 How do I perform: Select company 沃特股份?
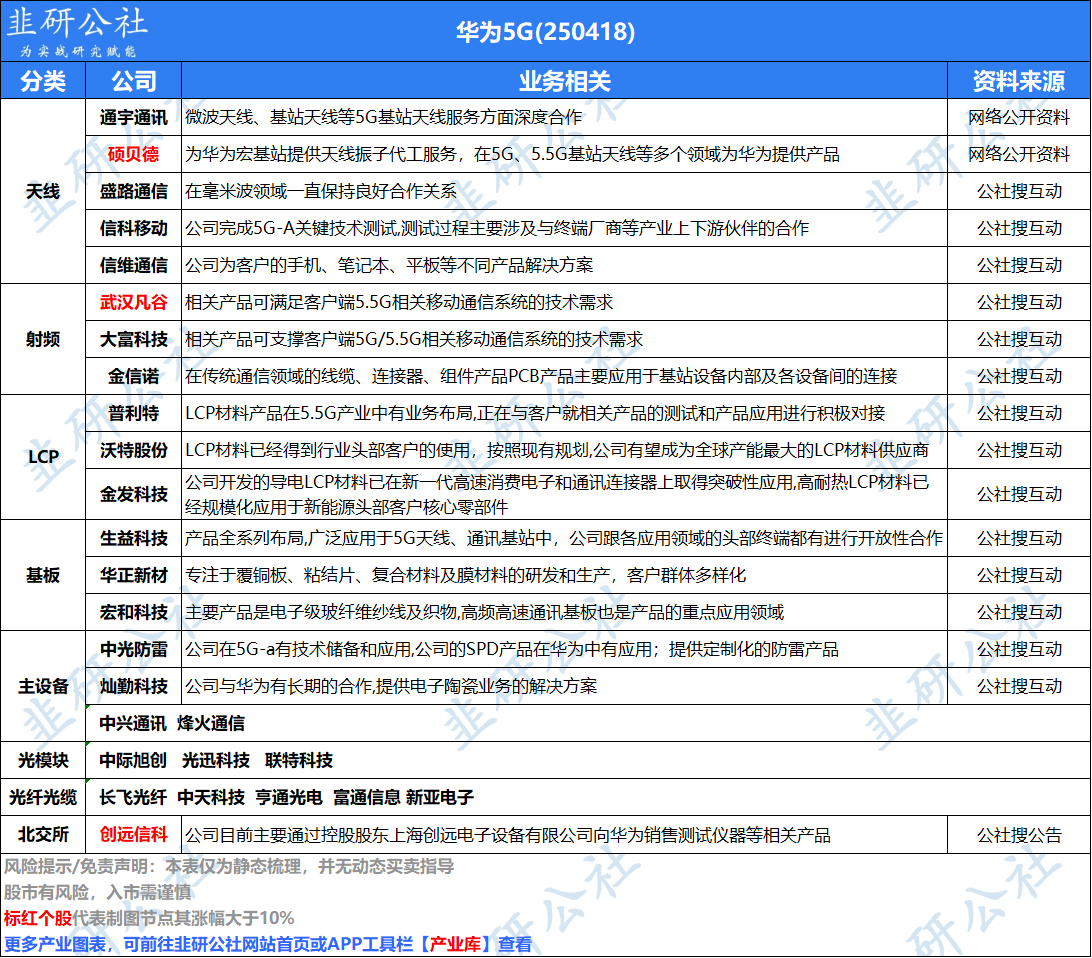[x=134, y=450]
